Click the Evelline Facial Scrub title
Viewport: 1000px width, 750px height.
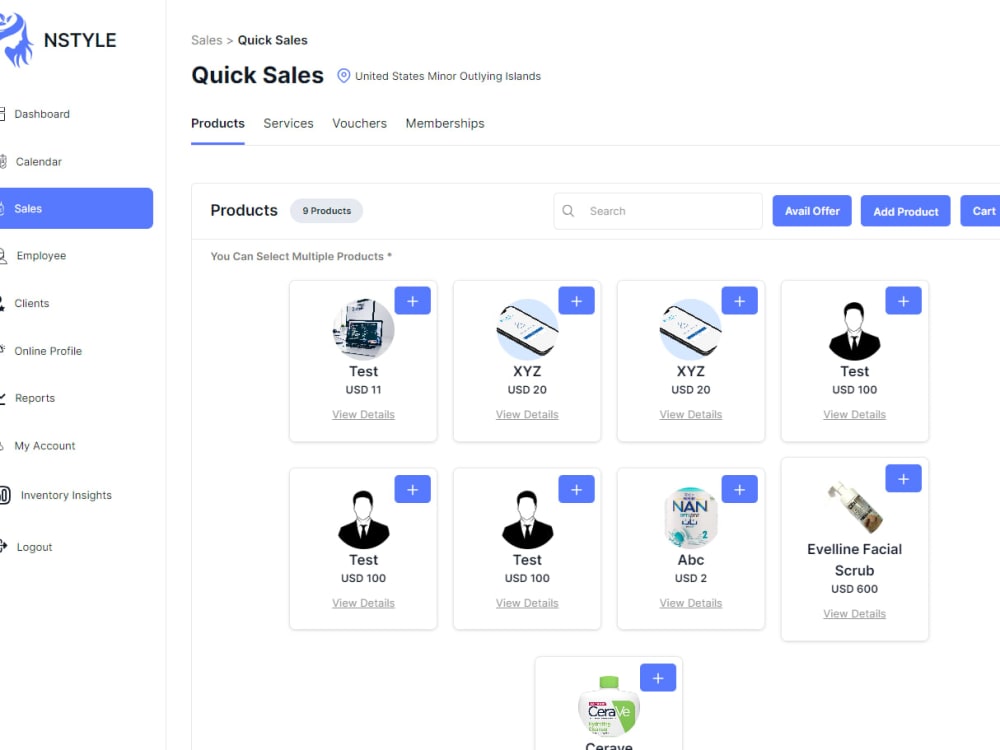(855, 560)
